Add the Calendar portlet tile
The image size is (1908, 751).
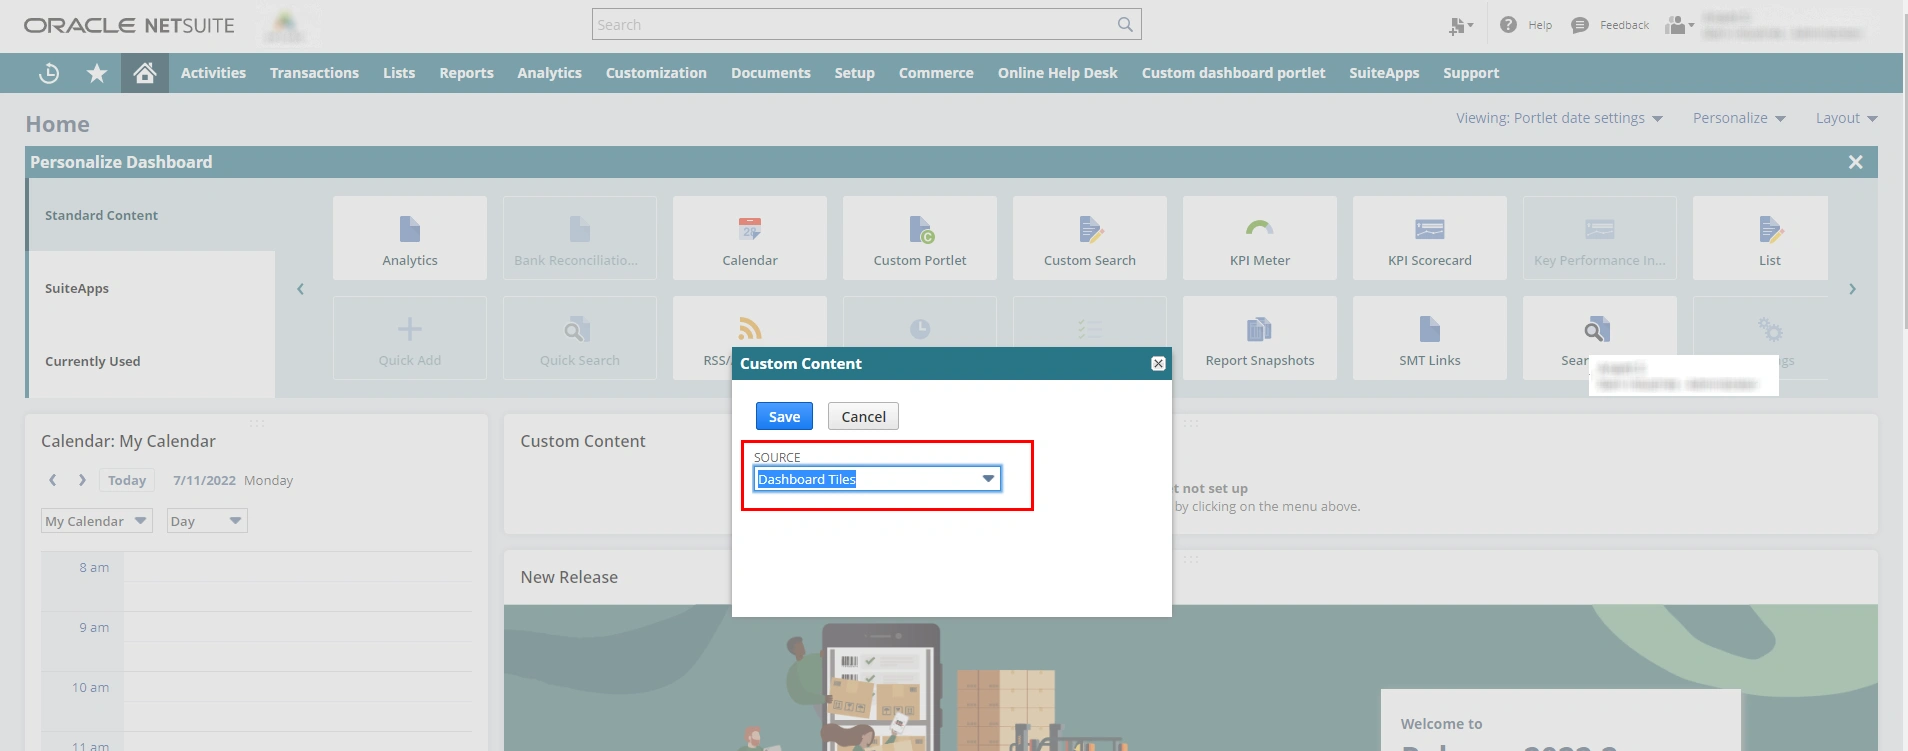point(749,238)
